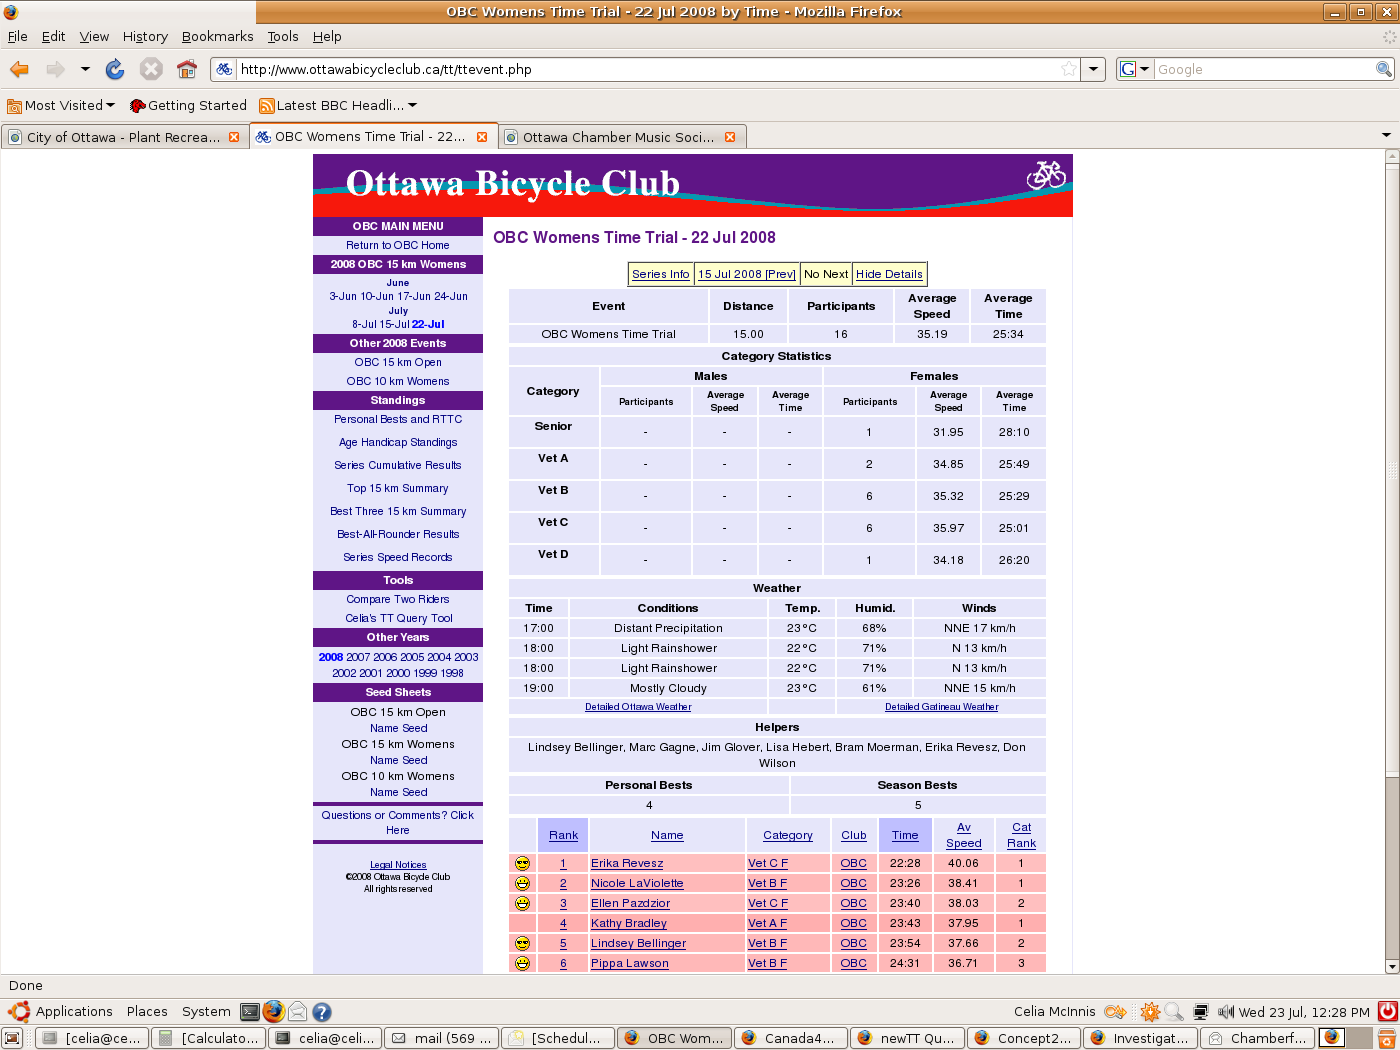Open the Firefox icon in bottom panel

(273, 1012)
